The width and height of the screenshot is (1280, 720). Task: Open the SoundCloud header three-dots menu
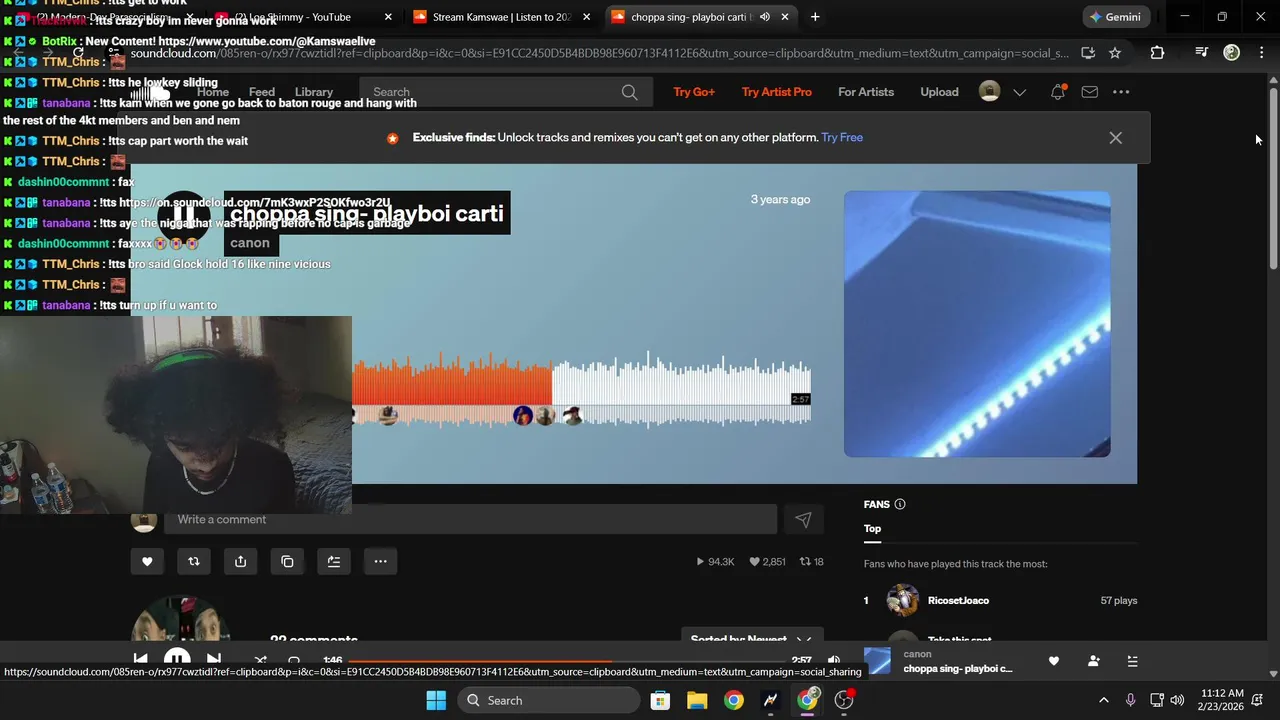coord(1121,92)
